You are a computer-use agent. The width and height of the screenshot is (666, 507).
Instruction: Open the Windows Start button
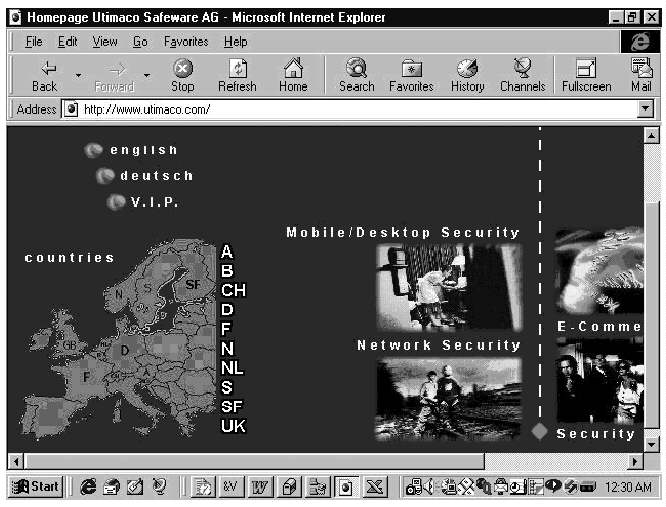pos(35,487)
